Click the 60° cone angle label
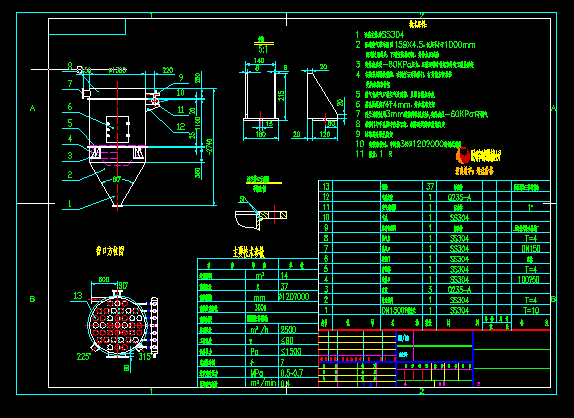The width and height of the screenshot is (574, 418). pyautogui.click(x=116, y=179)
